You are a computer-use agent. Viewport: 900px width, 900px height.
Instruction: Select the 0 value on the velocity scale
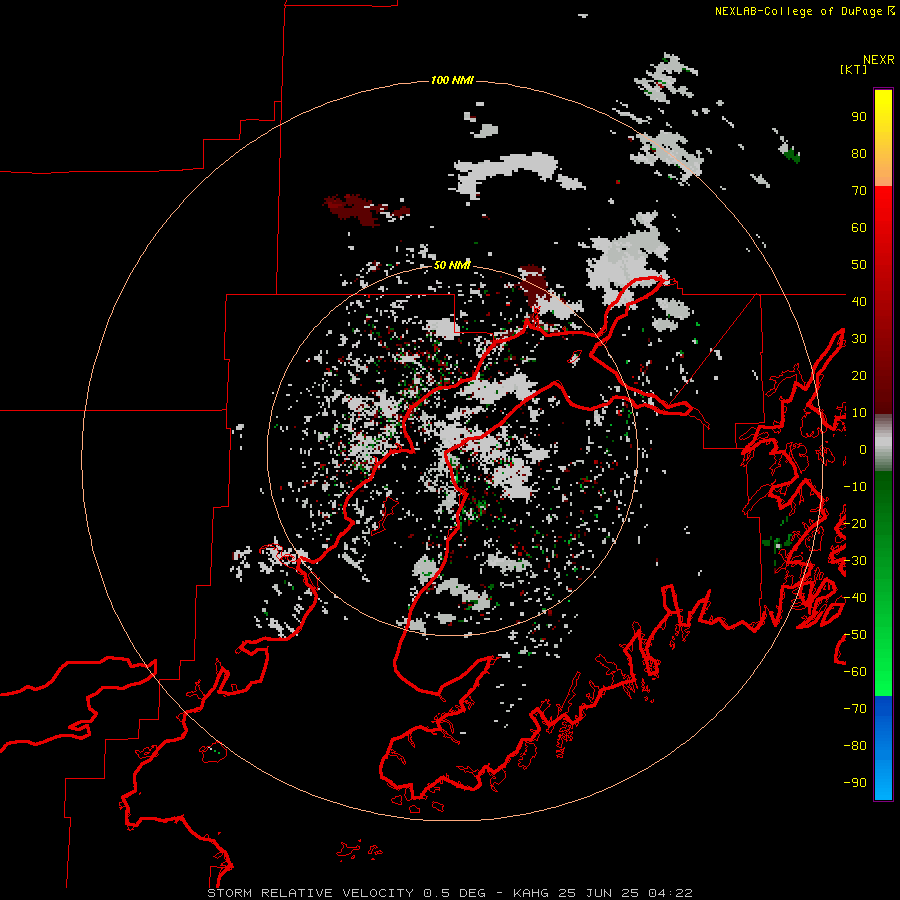tap(863, 449)
